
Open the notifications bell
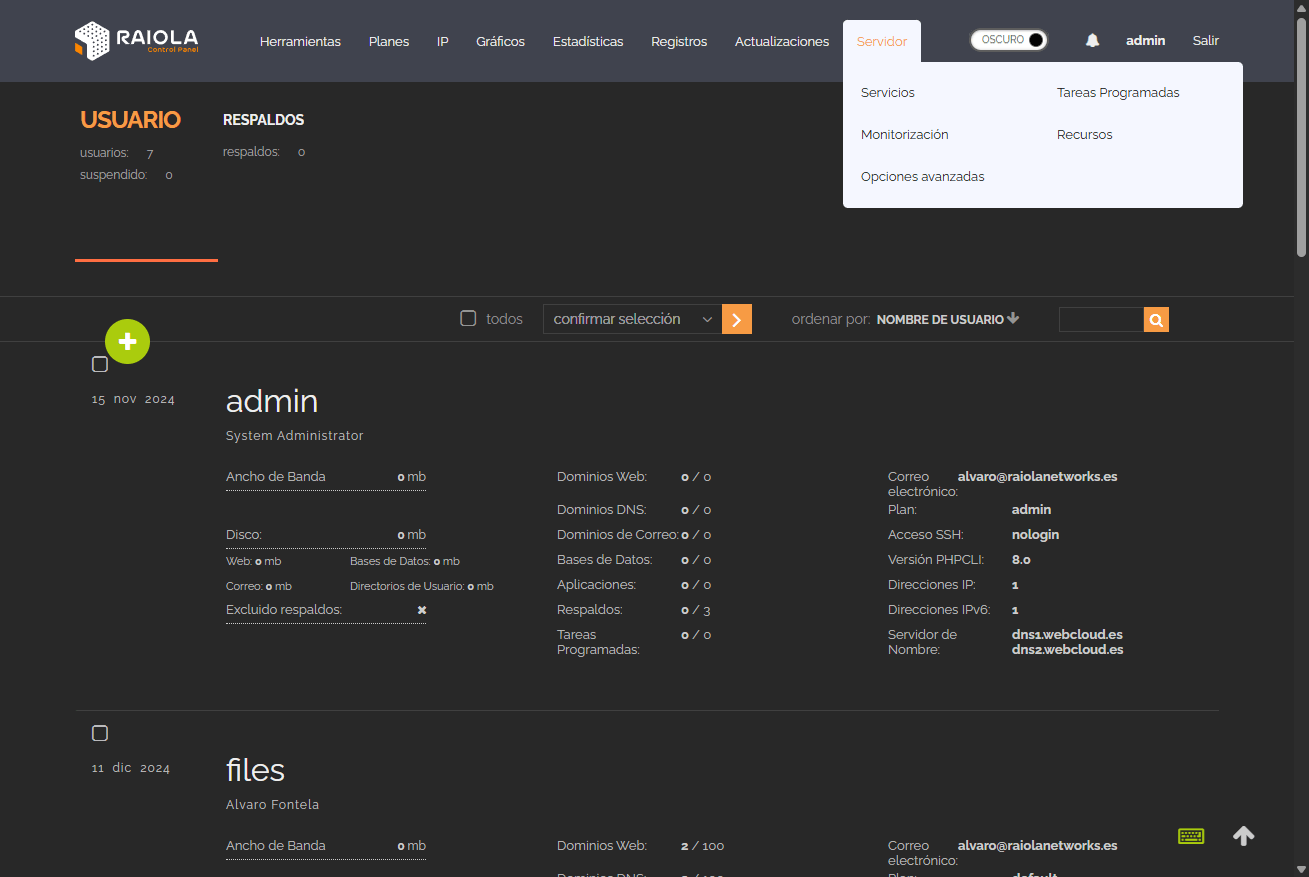click(x=1092, y=41)
